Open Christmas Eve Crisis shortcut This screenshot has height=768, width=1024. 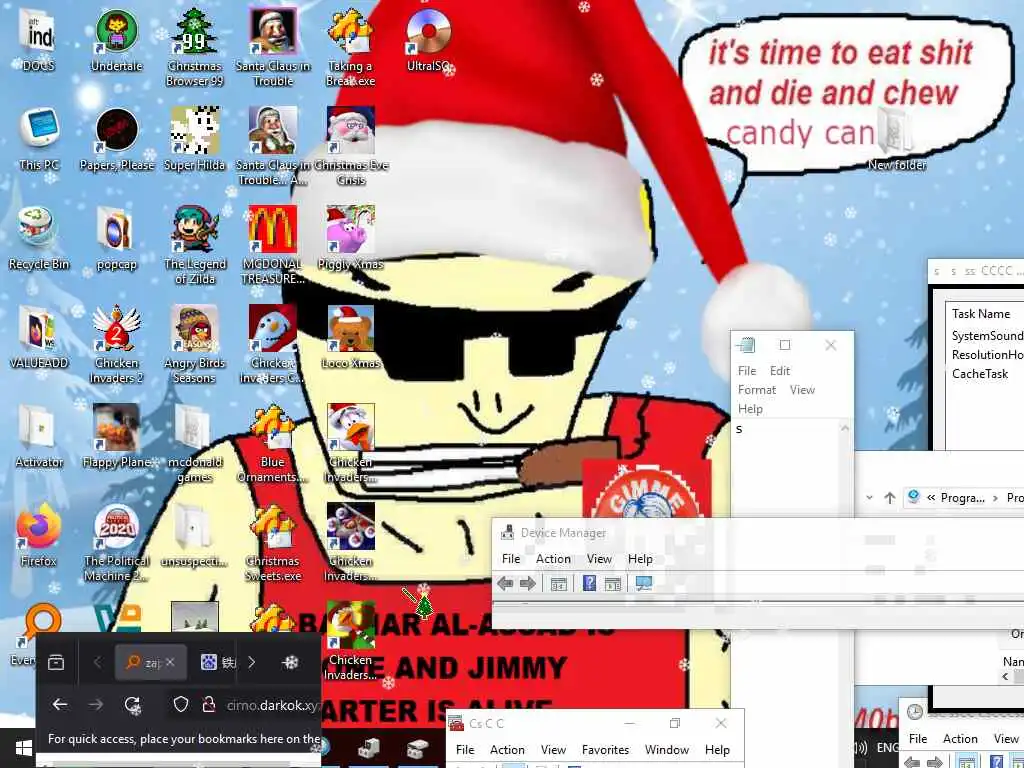[x=351, y=146]
